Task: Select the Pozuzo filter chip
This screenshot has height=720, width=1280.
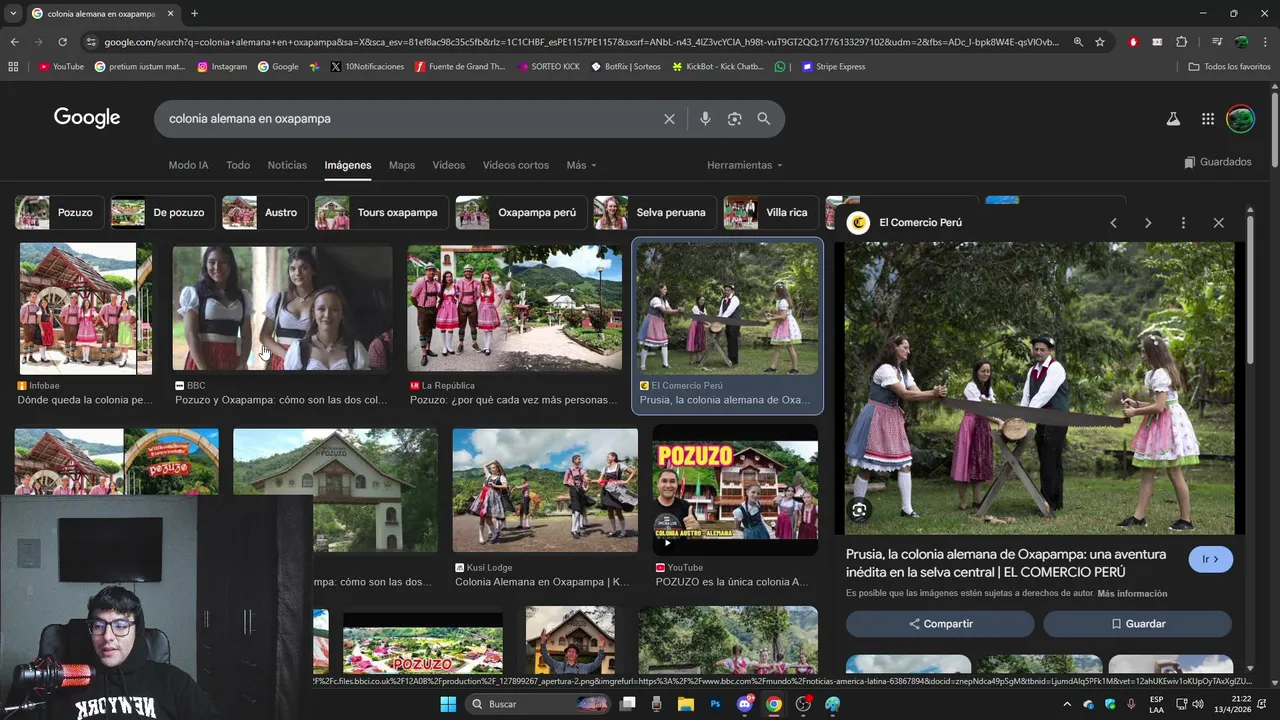Action: (x=57, y=212)
